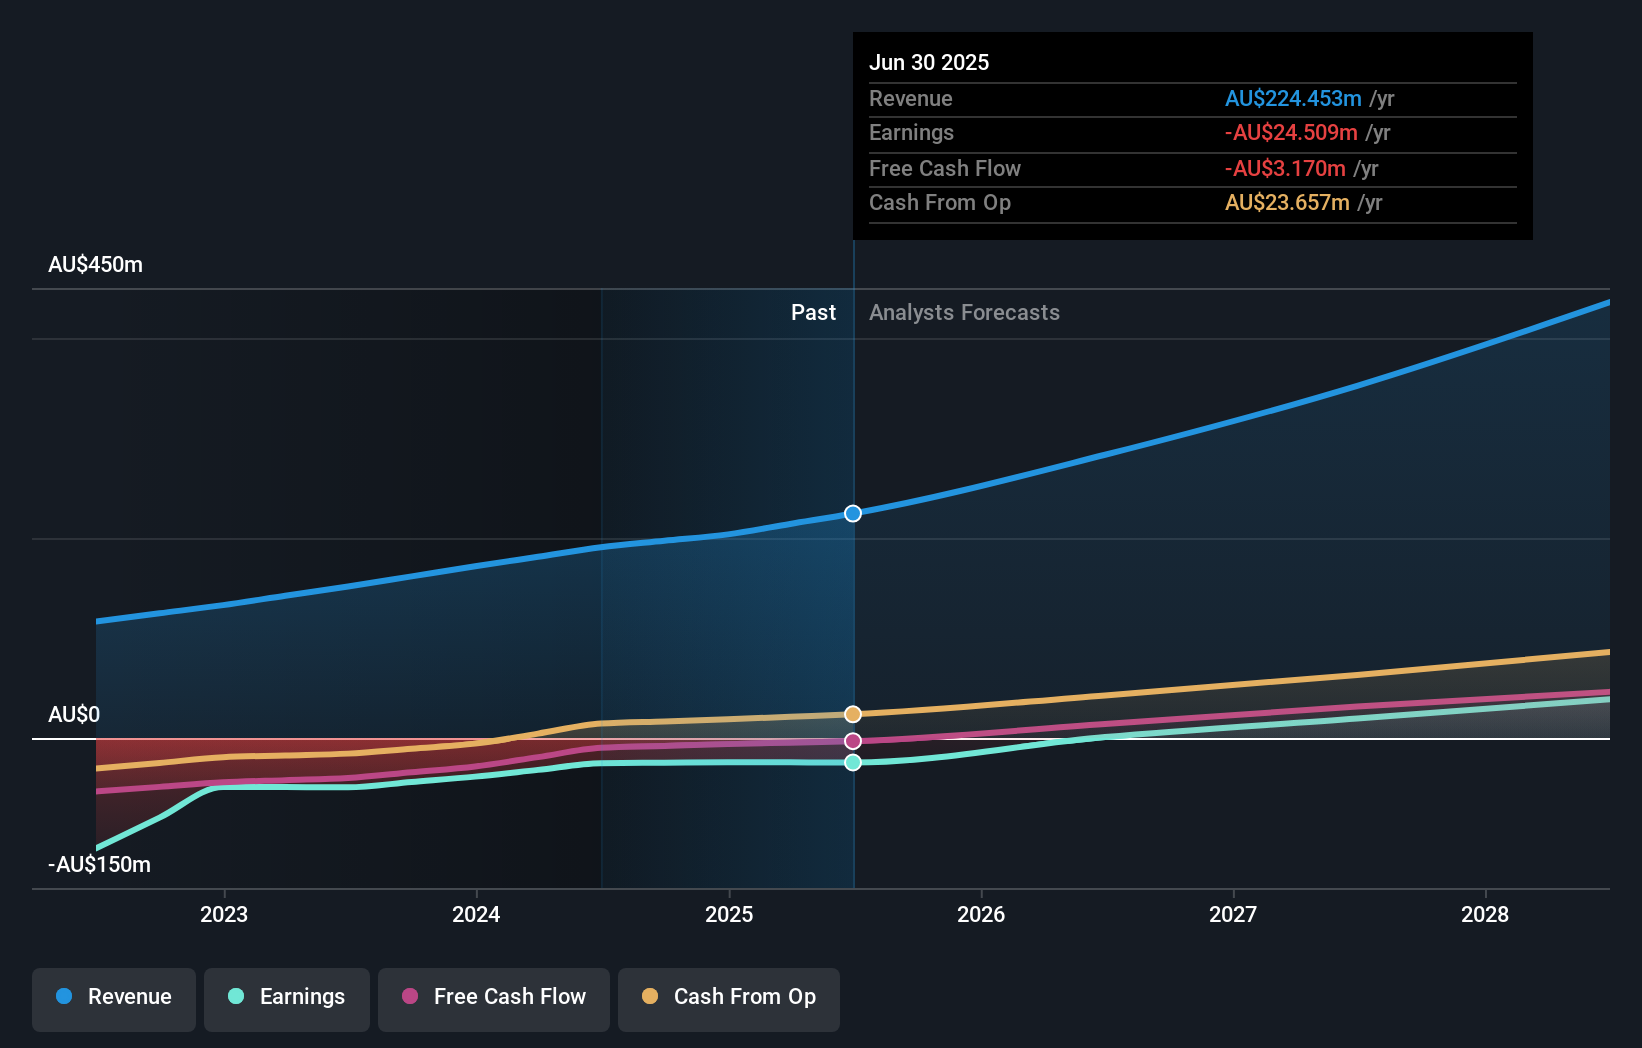Expand the Jun 30 2025 tooltip header
The width and height of the screenshot is (1642, 1048).
(x=930, y=62)
